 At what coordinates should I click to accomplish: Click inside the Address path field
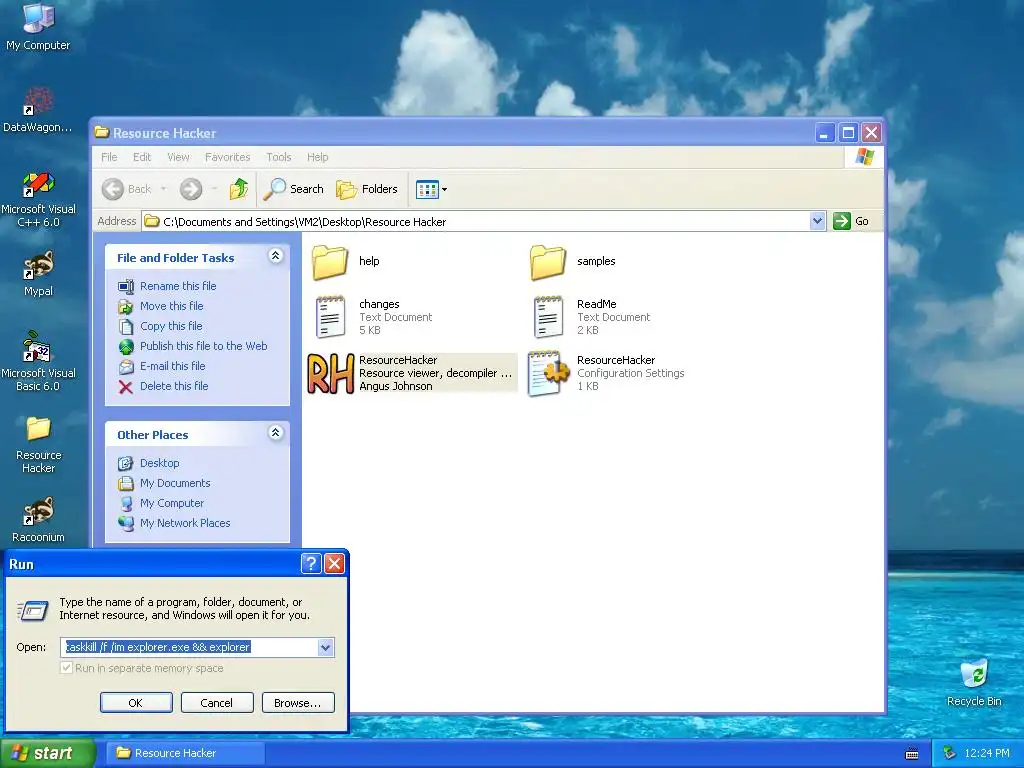point(475,221)
